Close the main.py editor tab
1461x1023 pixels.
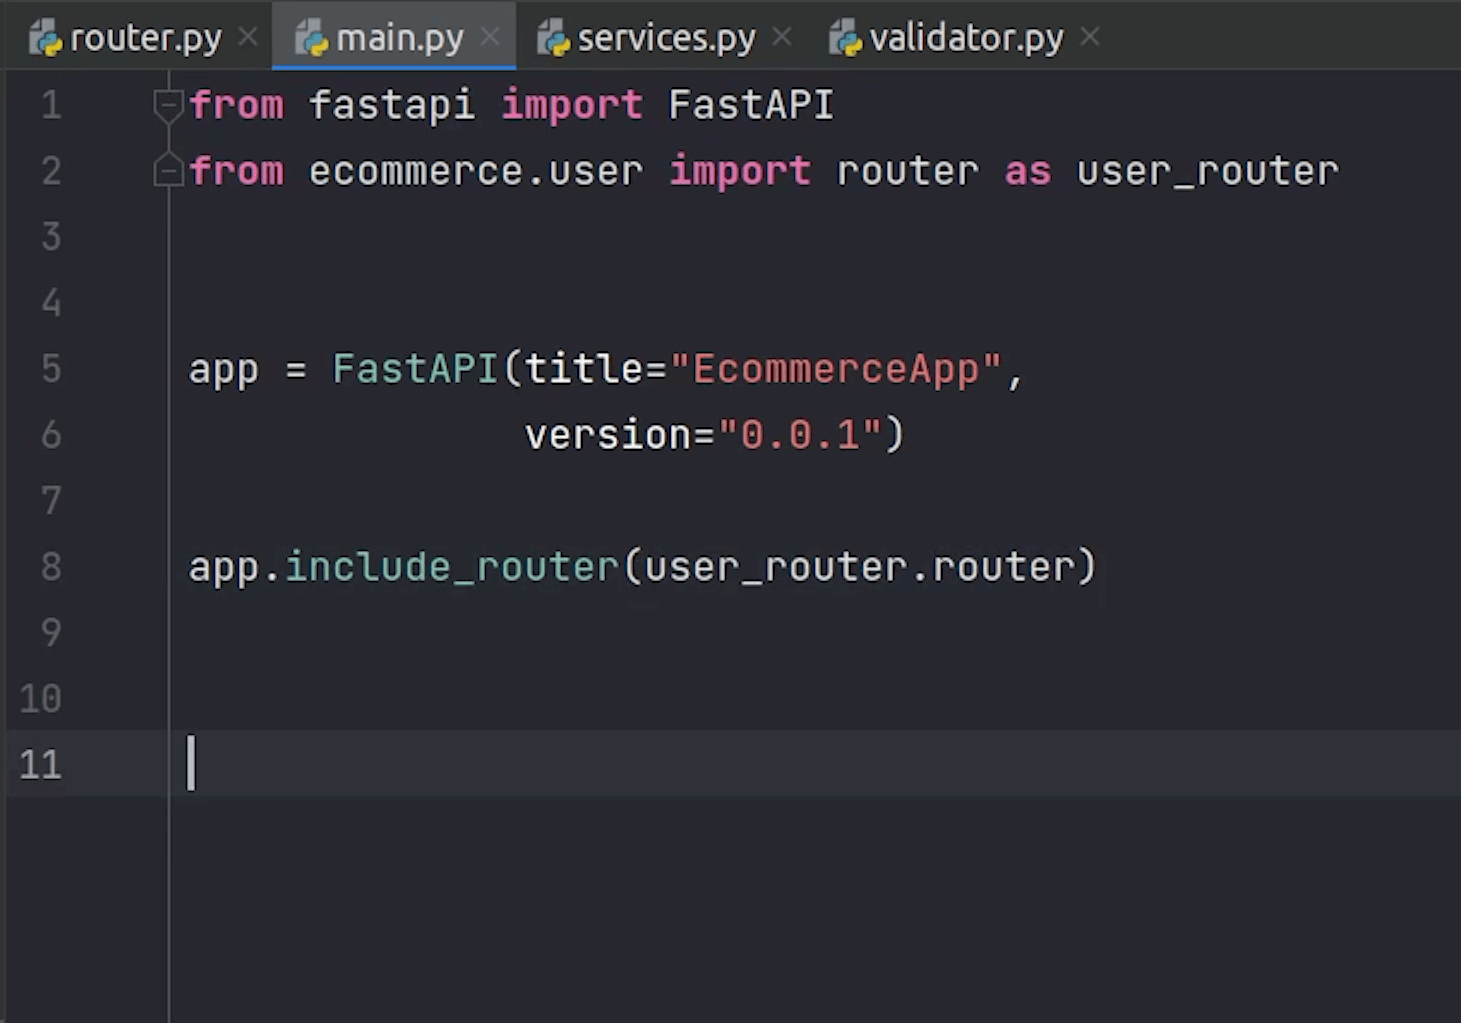[x=490, y=37]
